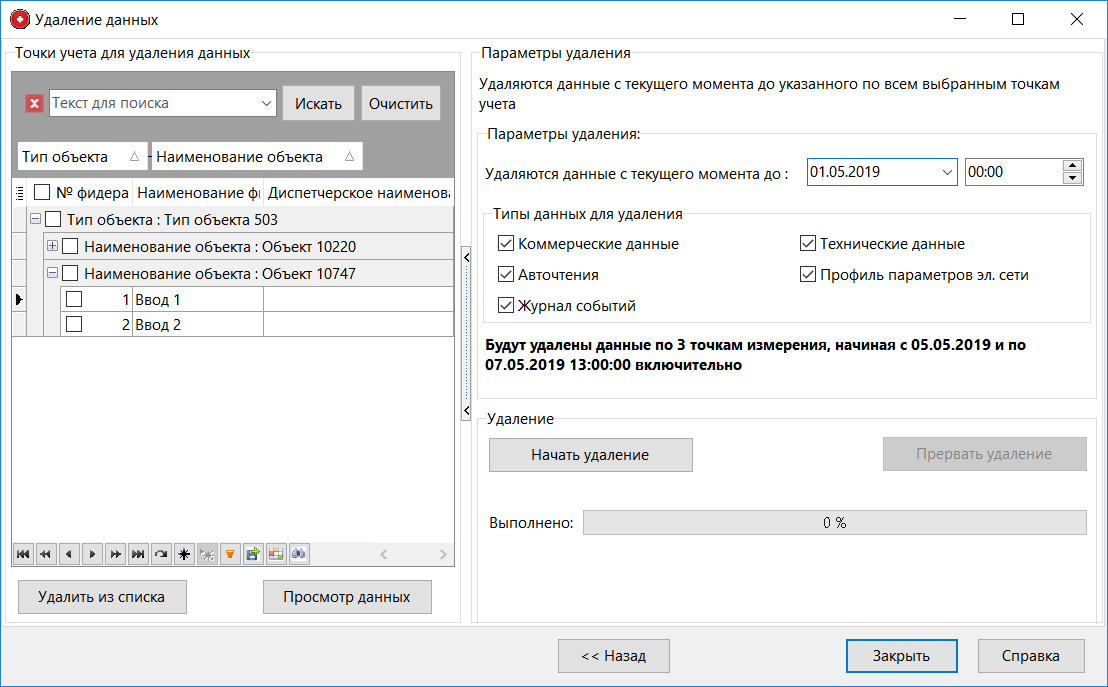Go to the first record in the grid
This screenshot has height=687, width=1108.
coord(23,554)
